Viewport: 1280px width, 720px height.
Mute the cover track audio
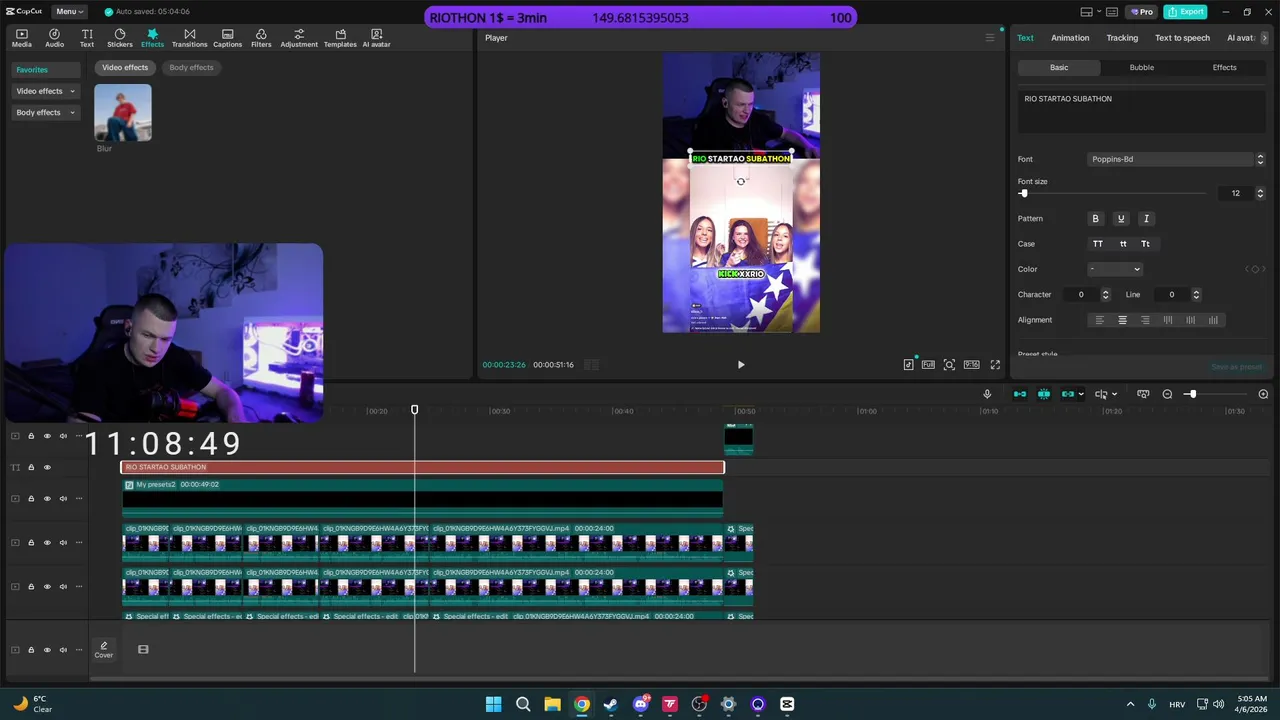63,650
